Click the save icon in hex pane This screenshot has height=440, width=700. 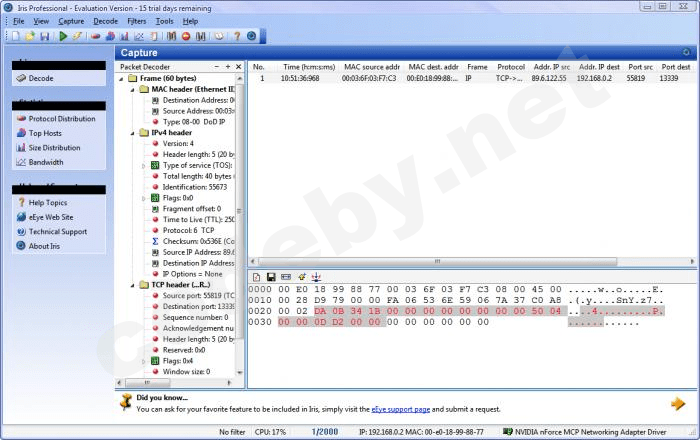(270, 277)
